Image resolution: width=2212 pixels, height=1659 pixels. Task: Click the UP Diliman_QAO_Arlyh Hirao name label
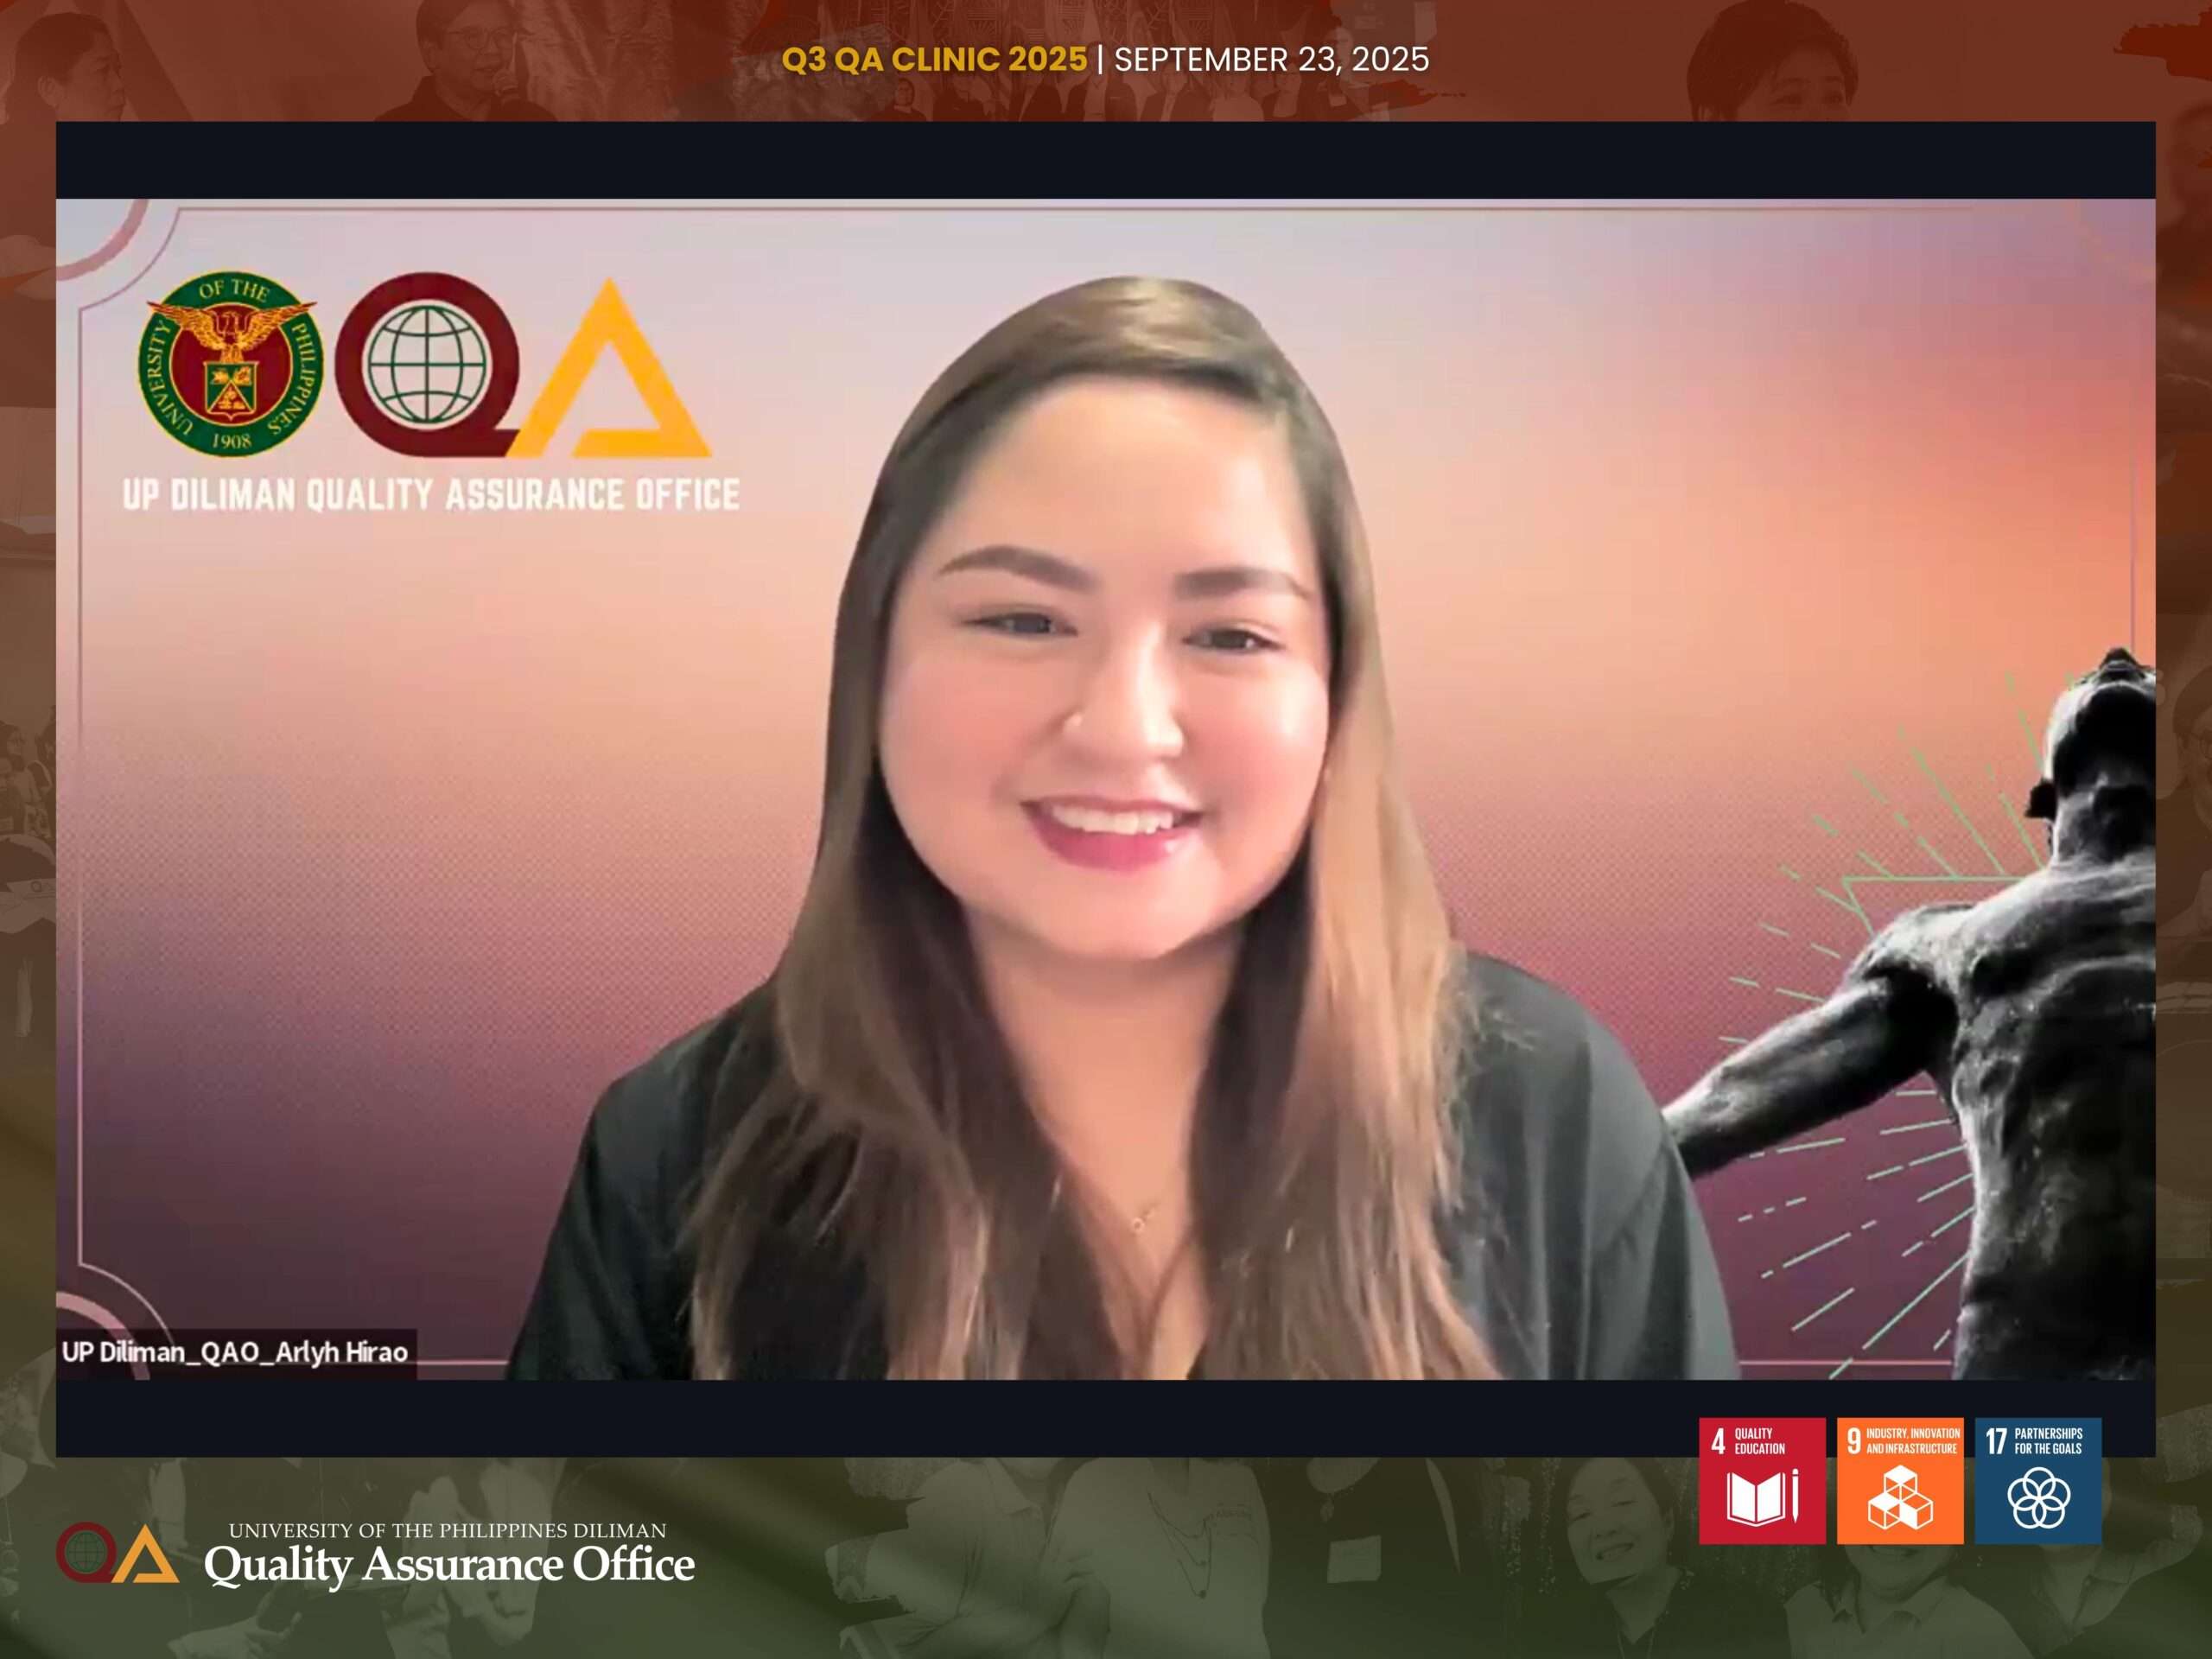click(x=235, y=1352)
